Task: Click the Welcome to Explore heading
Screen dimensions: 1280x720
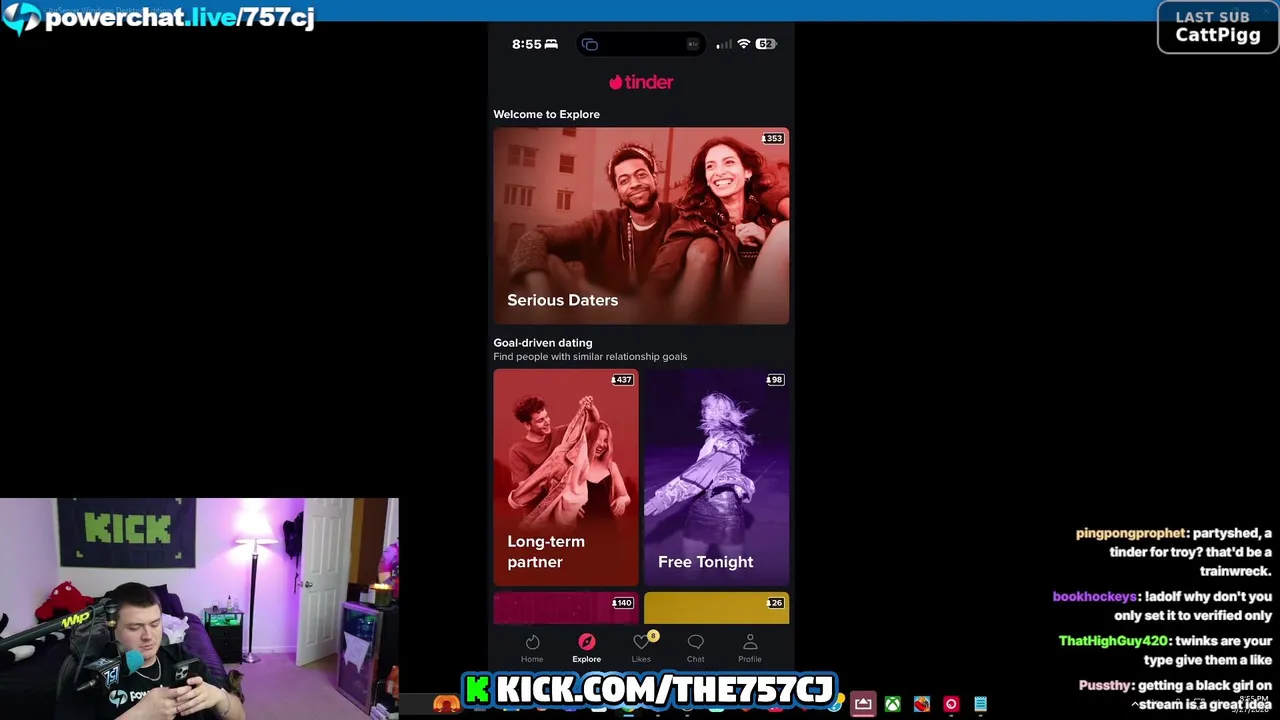Action: coord(546,114)
